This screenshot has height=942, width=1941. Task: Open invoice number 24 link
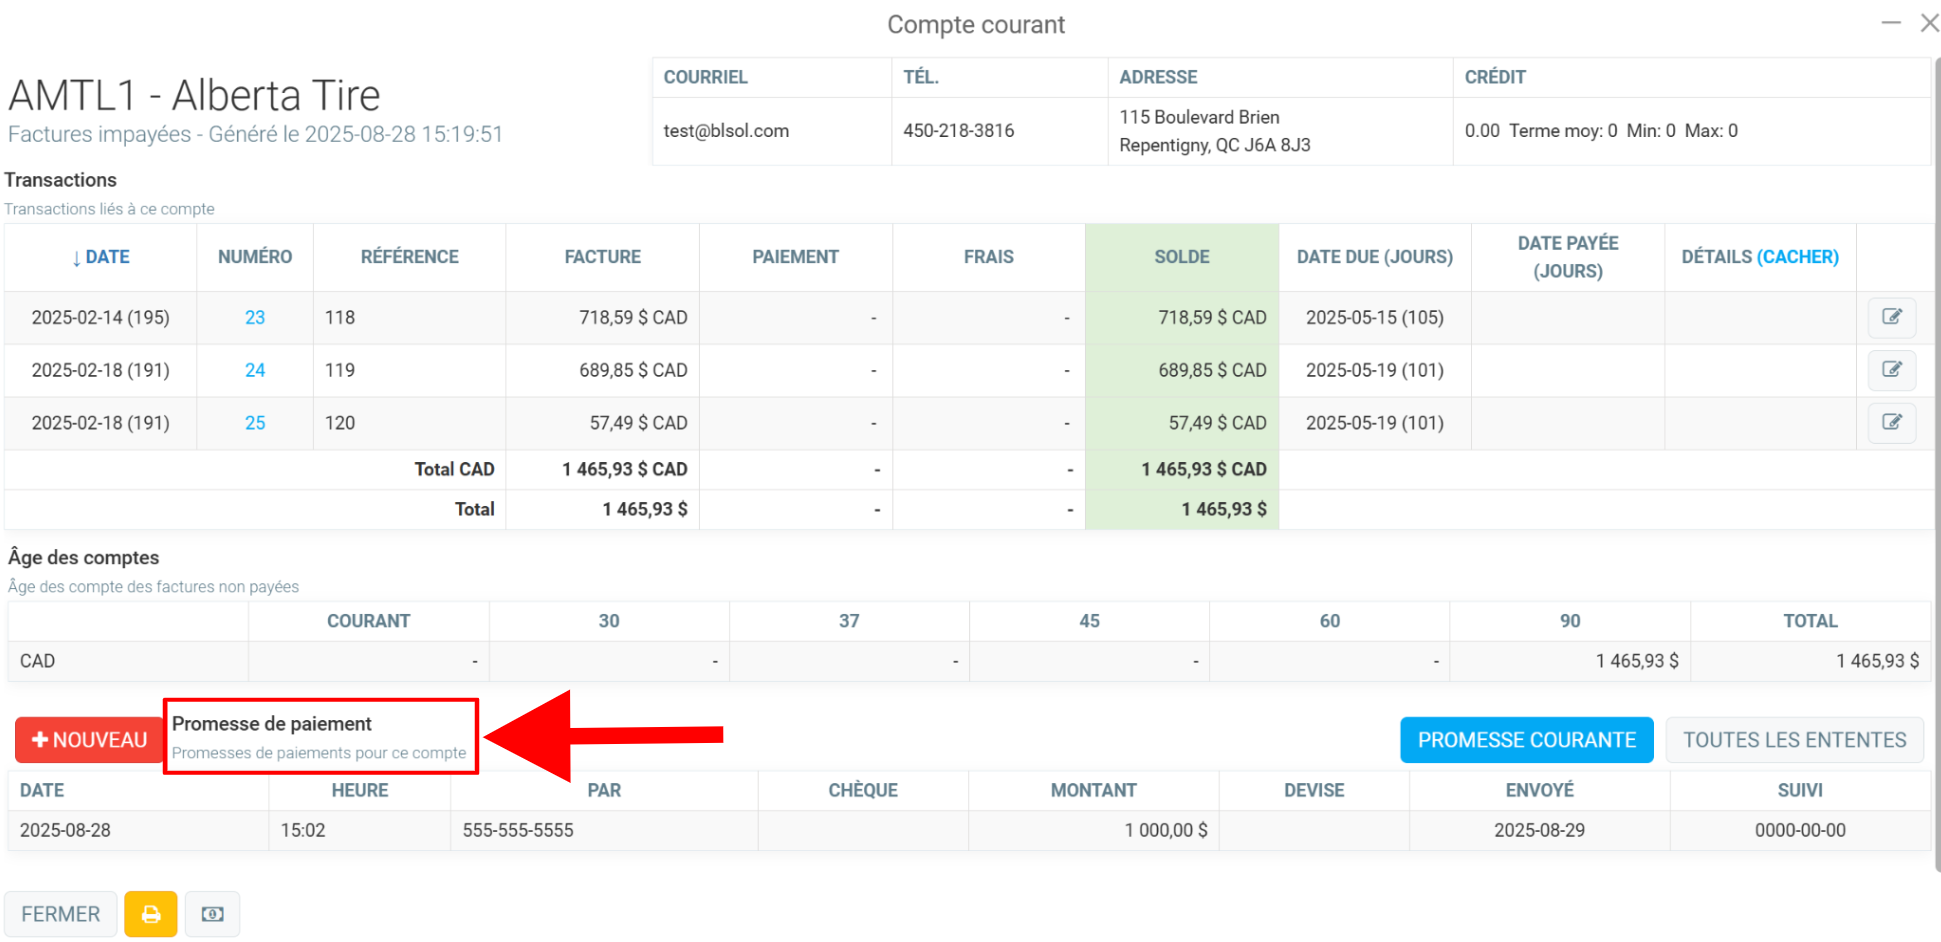(x=255, y=370)
